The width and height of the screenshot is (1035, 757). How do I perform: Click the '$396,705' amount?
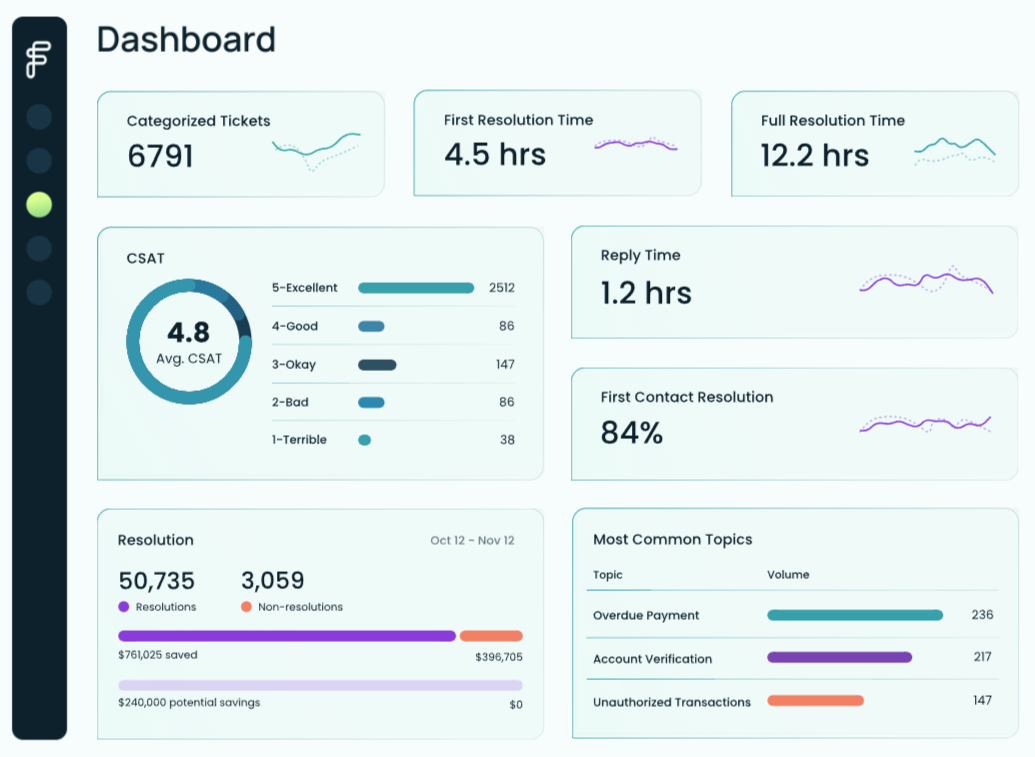click(498, 657)
